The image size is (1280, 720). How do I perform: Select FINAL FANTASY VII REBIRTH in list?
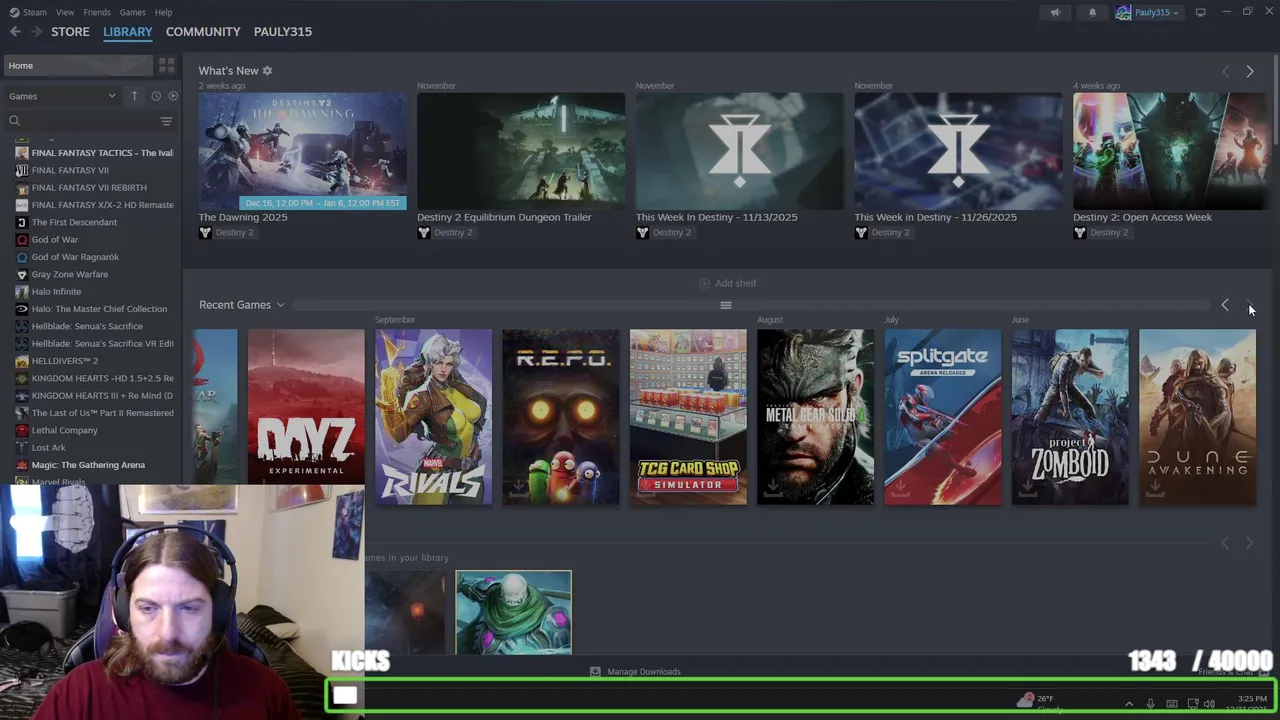(x=89, y=188)
